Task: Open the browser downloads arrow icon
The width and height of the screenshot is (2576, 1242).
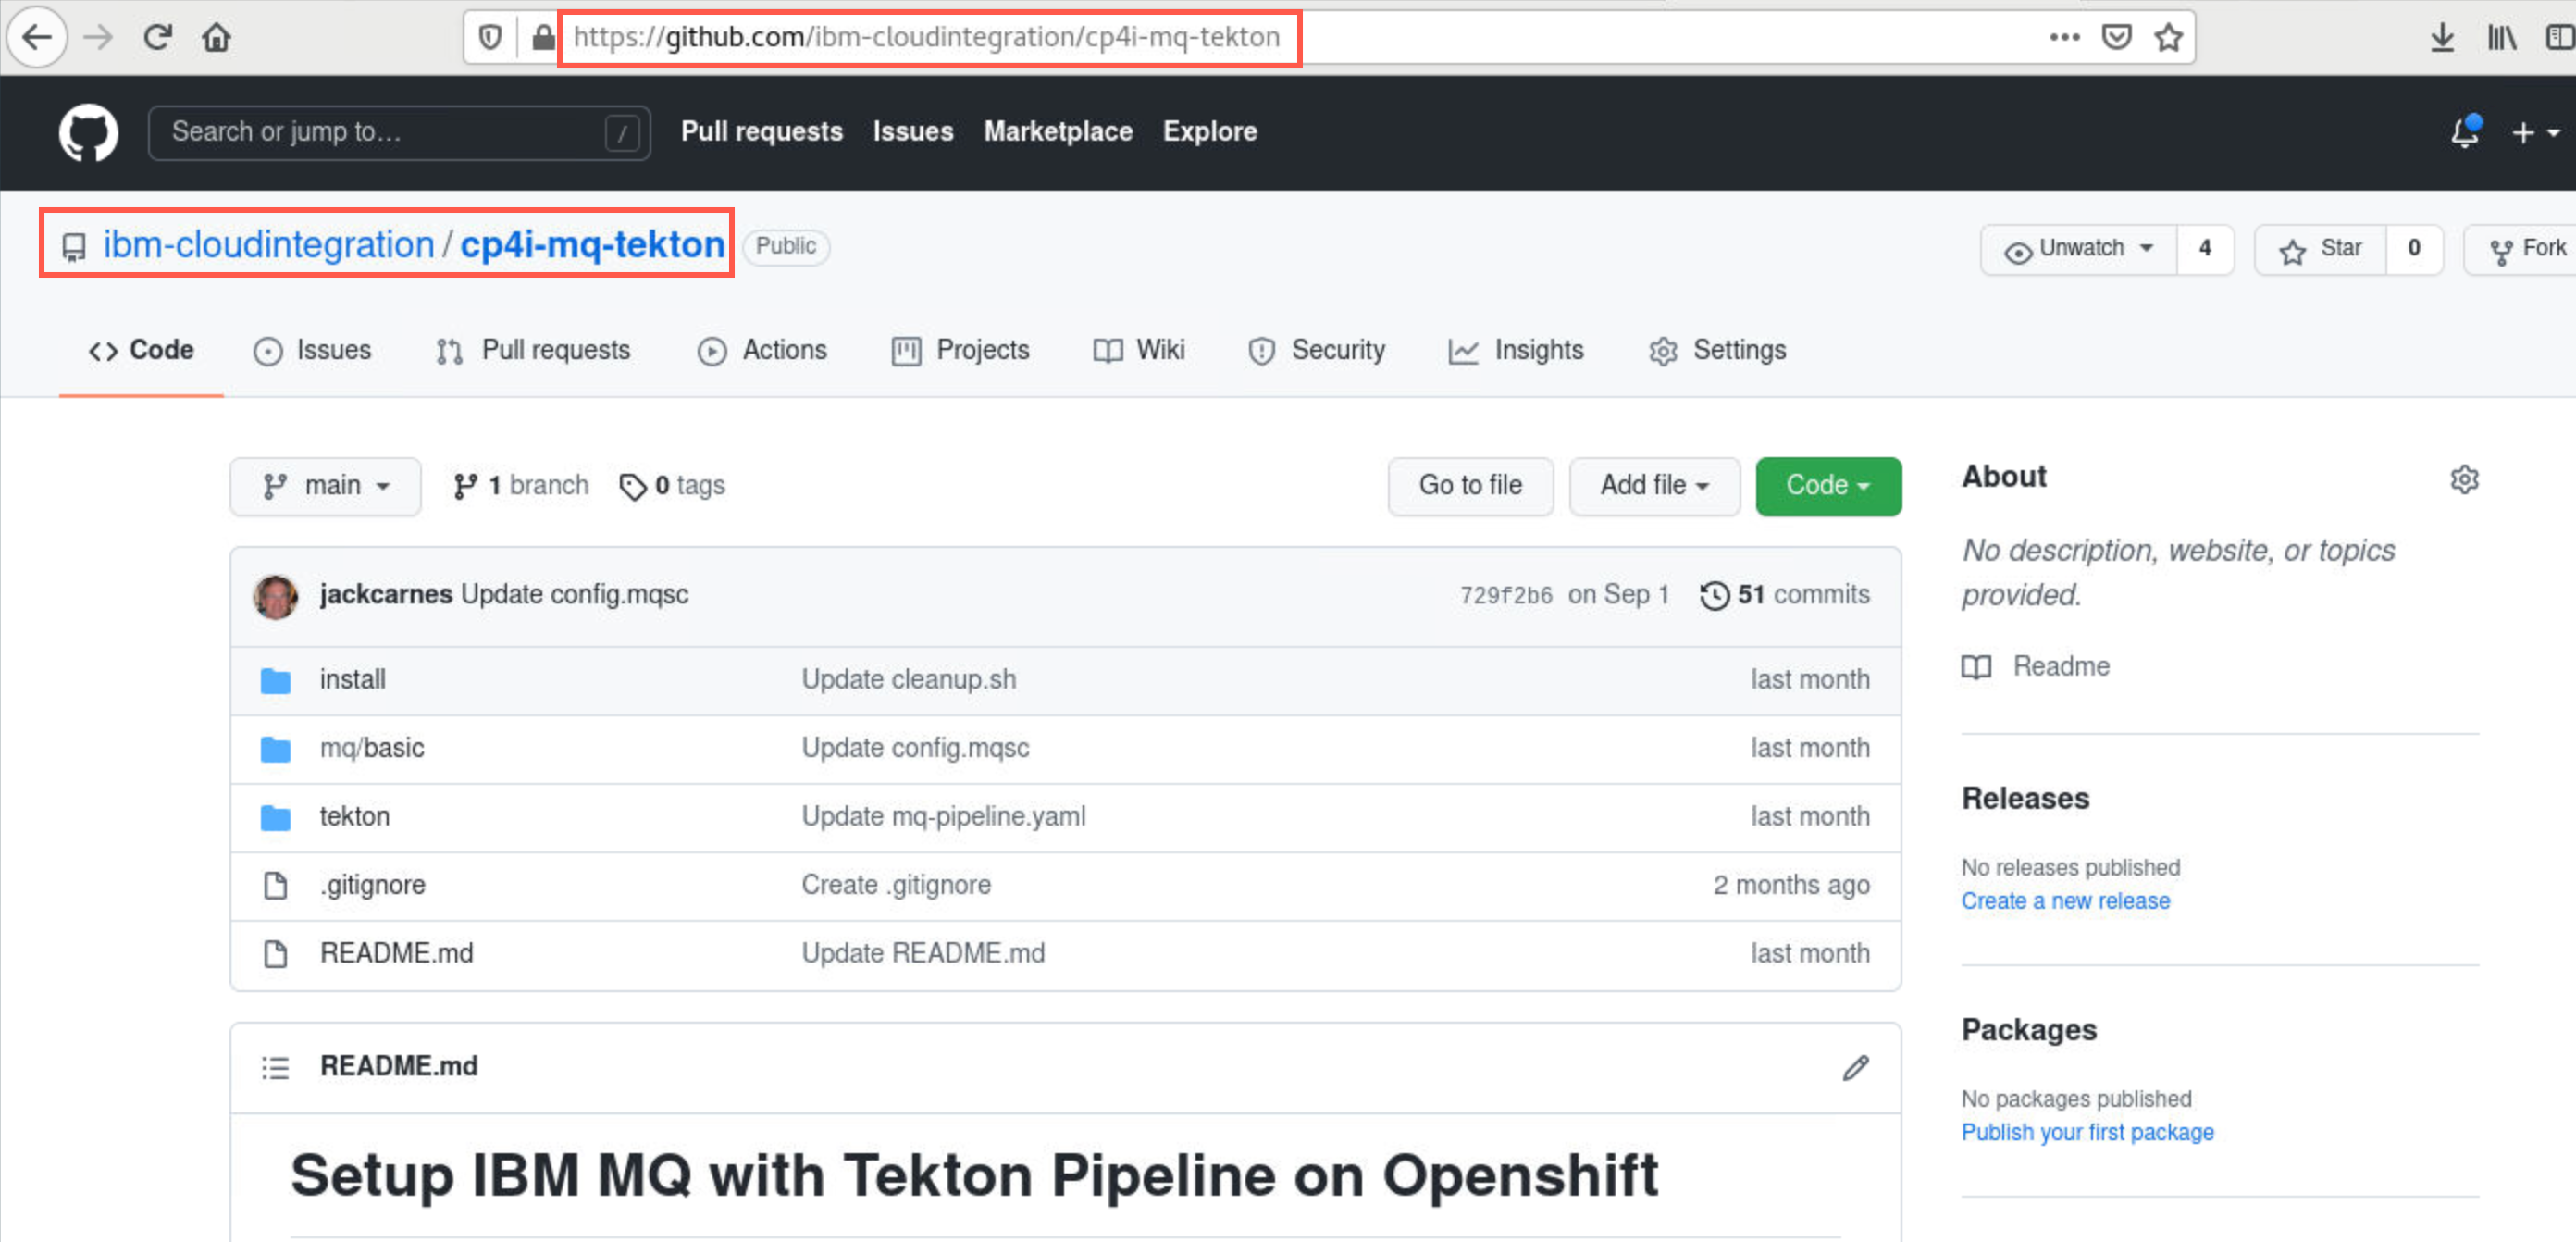Action: coord(2442,37)
